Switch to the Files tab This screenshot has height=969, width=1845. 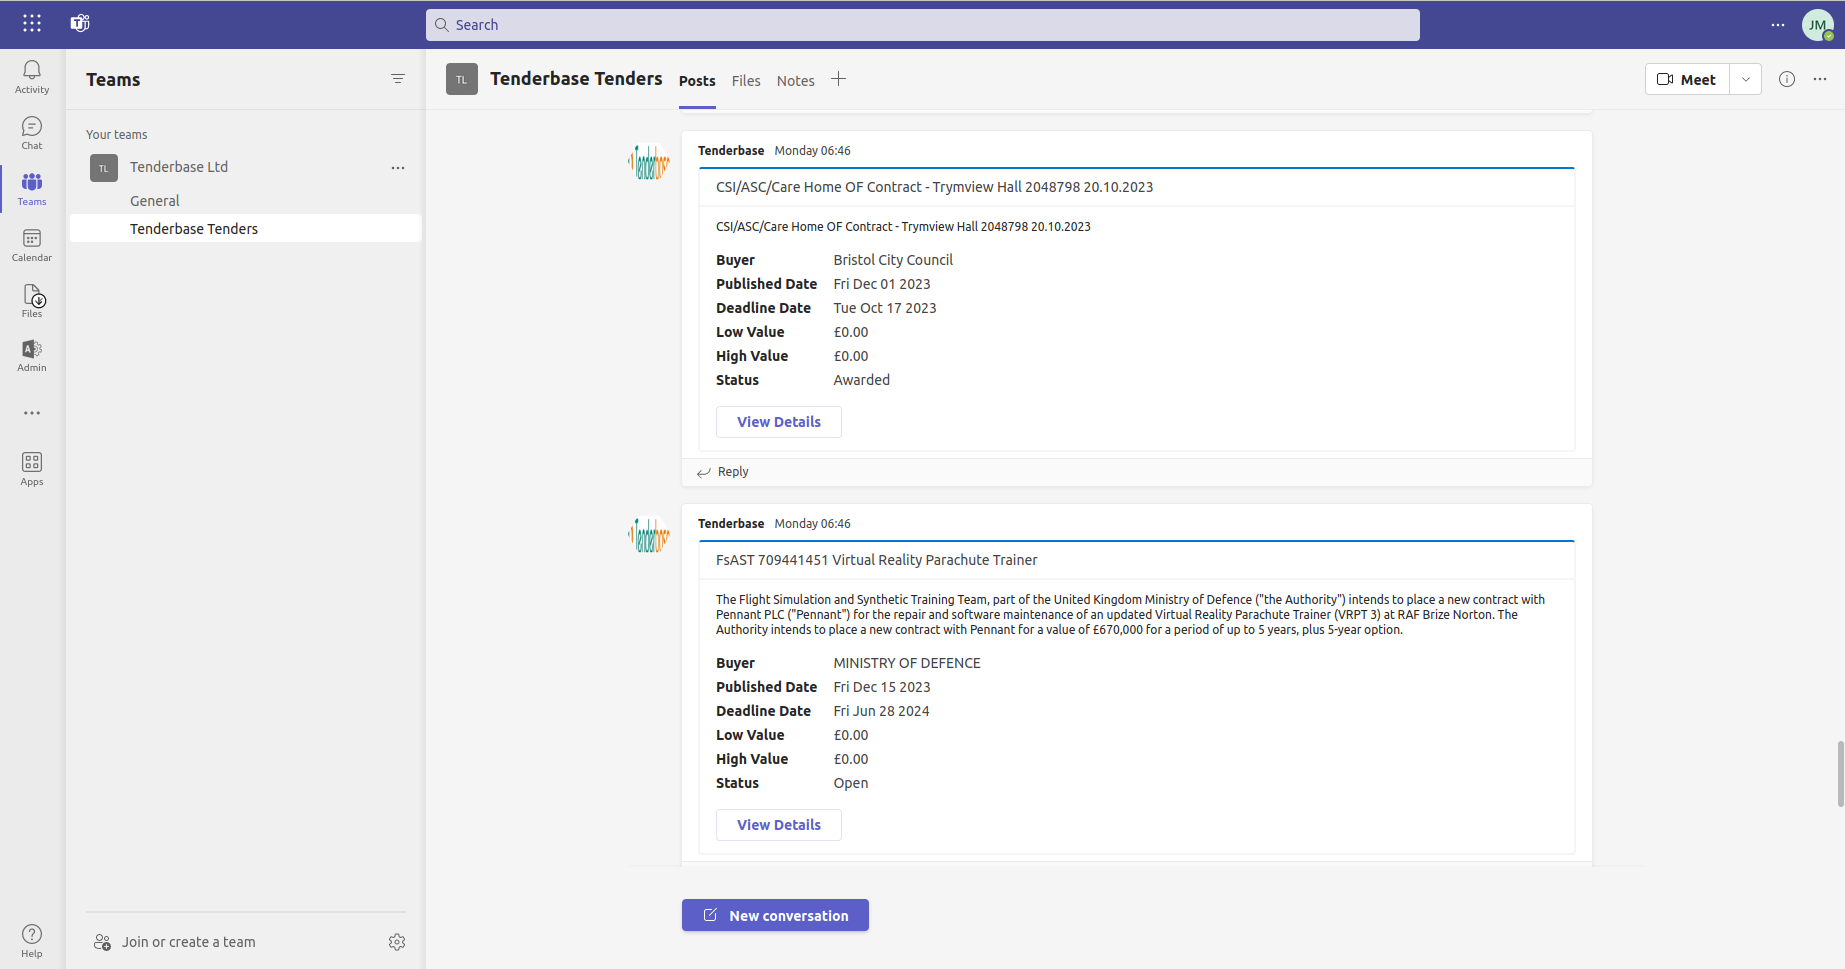pos(745,80)
